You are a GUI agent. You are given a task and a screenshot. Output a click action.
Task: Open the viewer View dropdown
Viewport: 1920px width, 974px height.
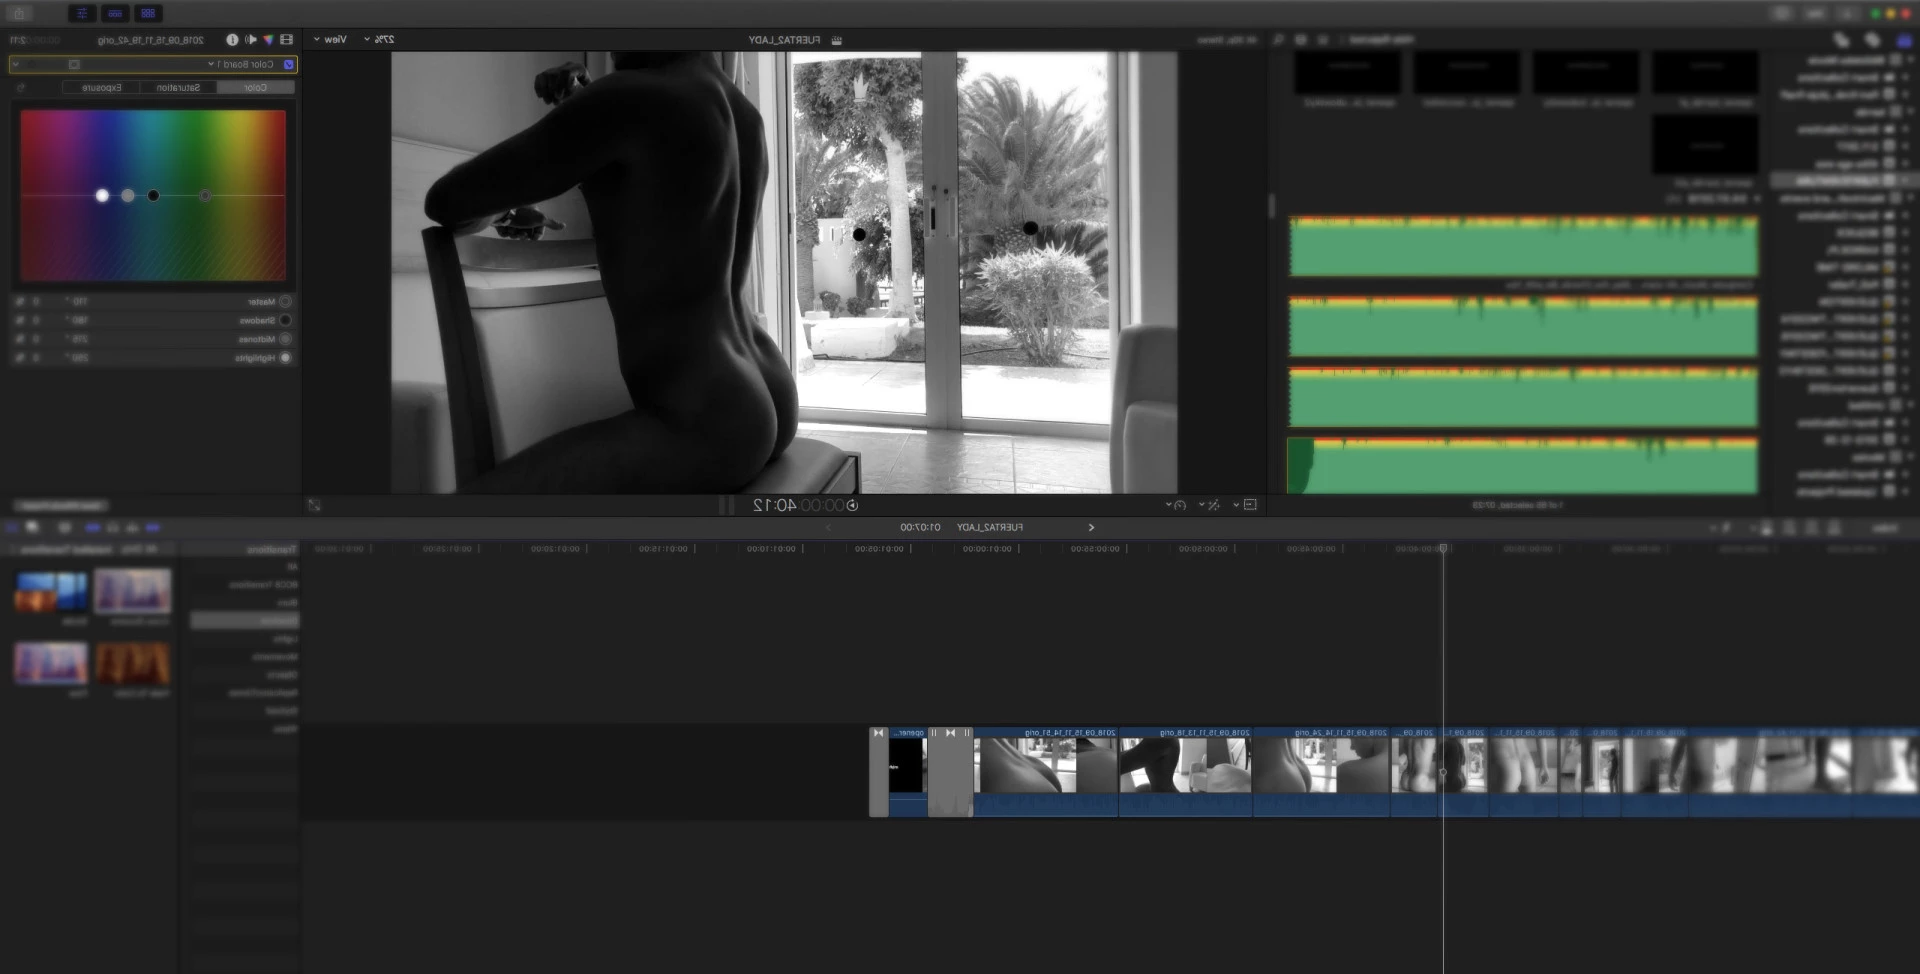point(330,40)
